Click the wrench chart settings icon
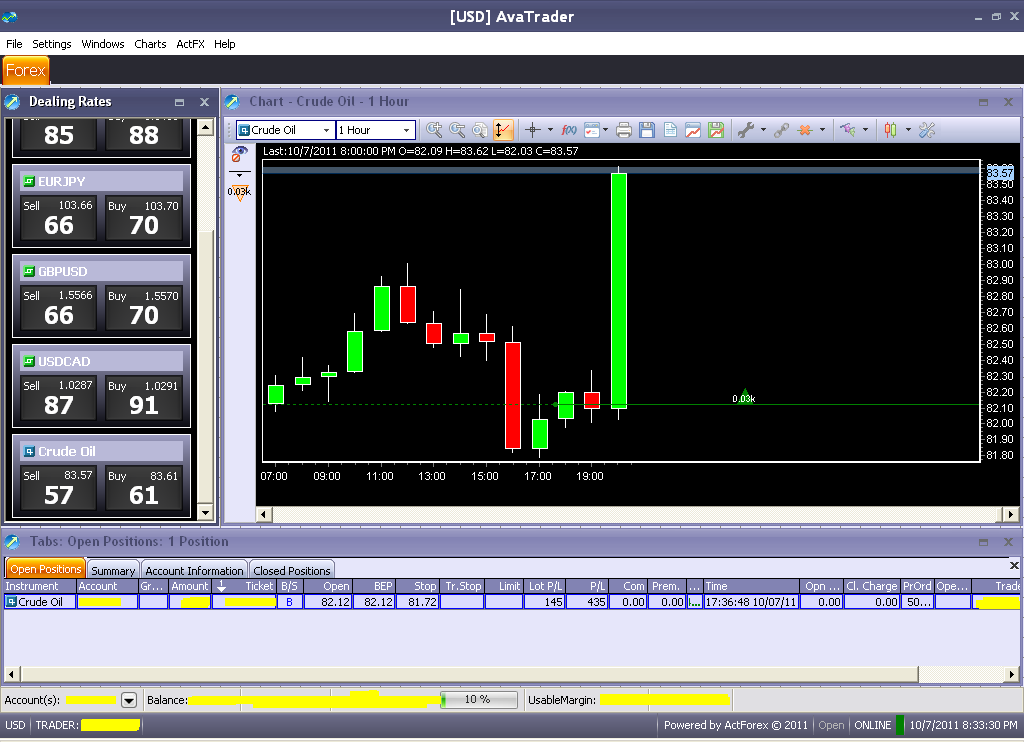Screen dimensions: 1024x742 (745, 130)
